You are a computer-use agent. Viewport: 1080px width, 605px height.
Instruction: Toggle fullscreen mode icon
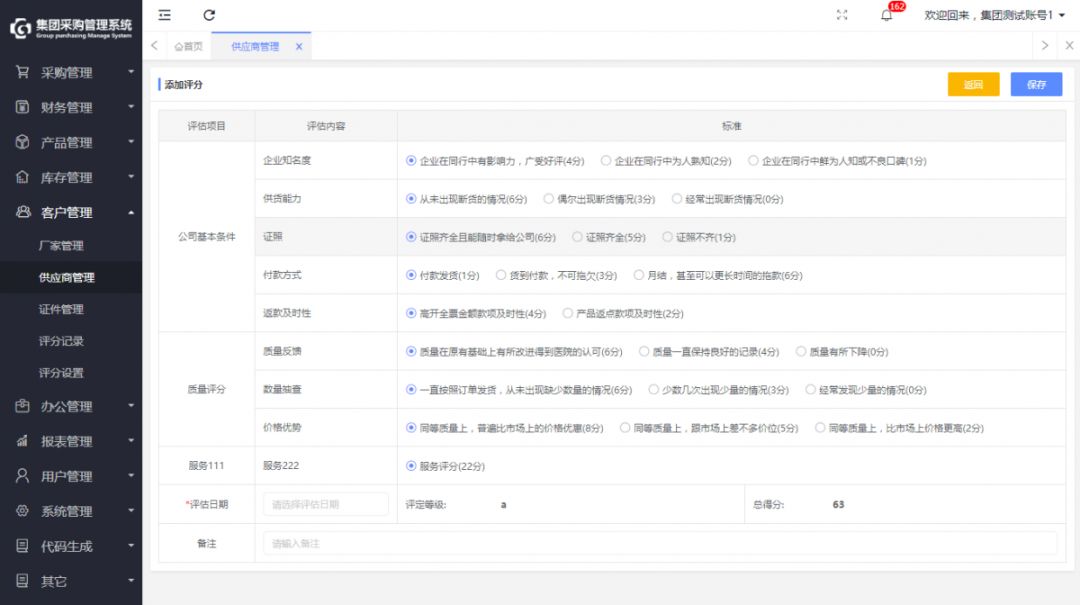[x=842, y=14]
